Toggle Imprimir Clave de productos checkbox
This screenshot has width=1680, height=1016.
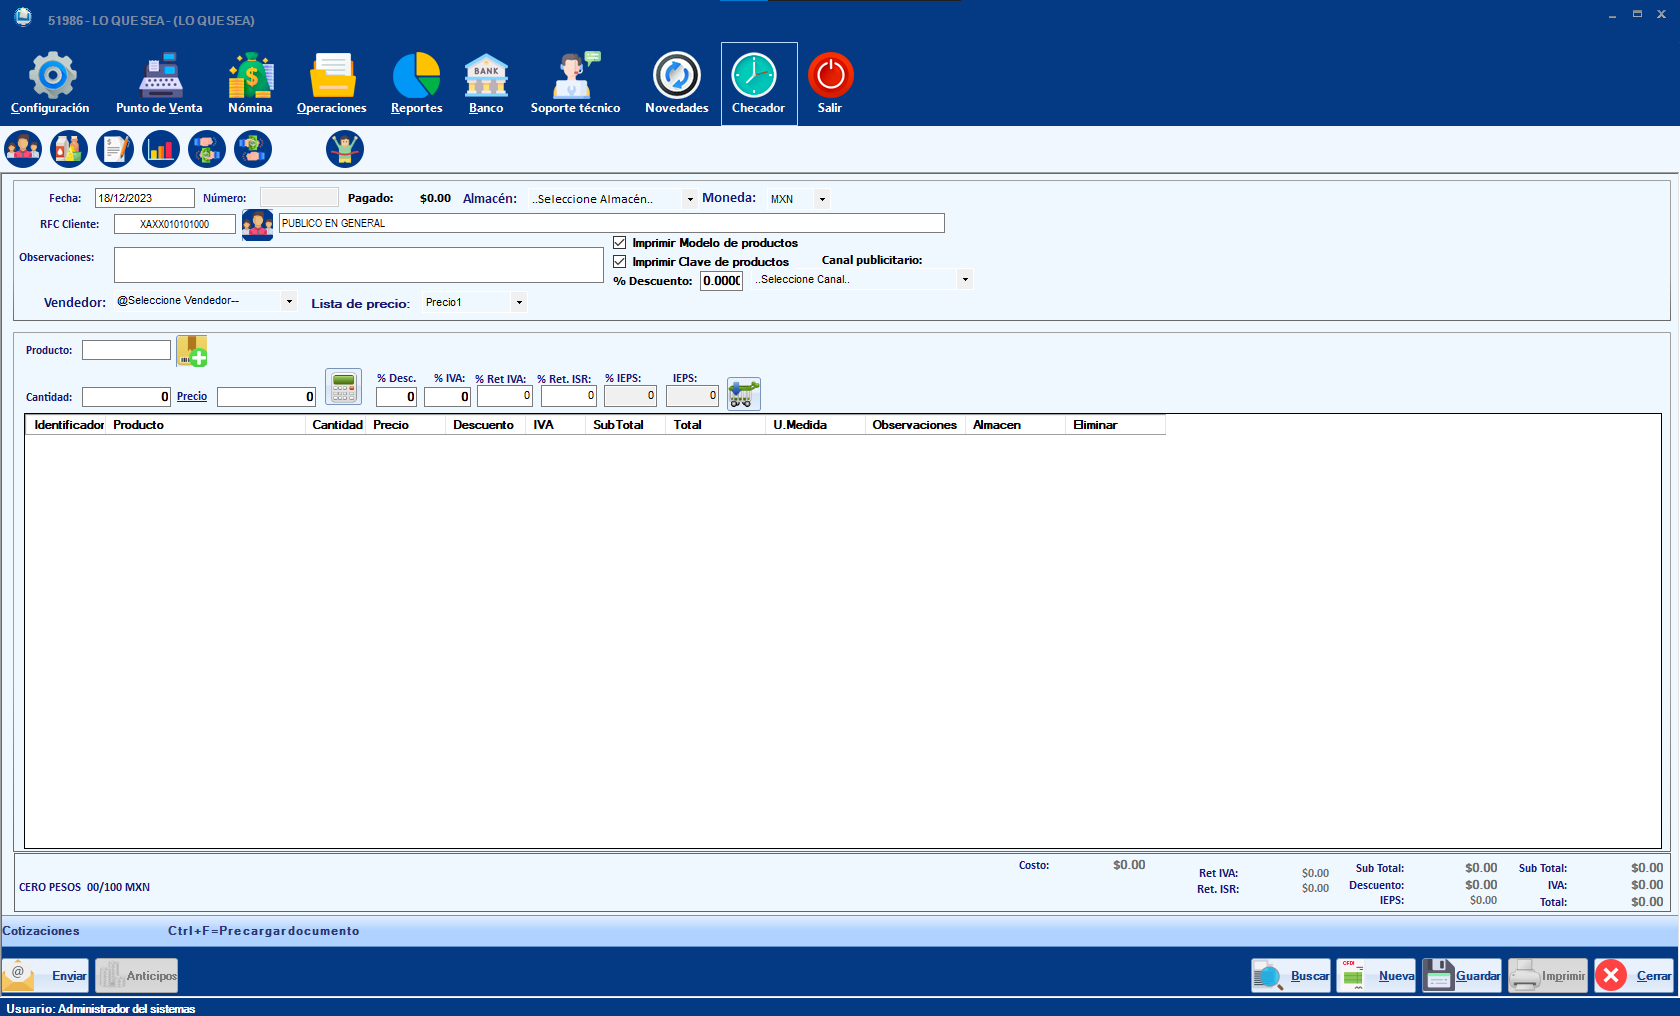tap(620, 262)
